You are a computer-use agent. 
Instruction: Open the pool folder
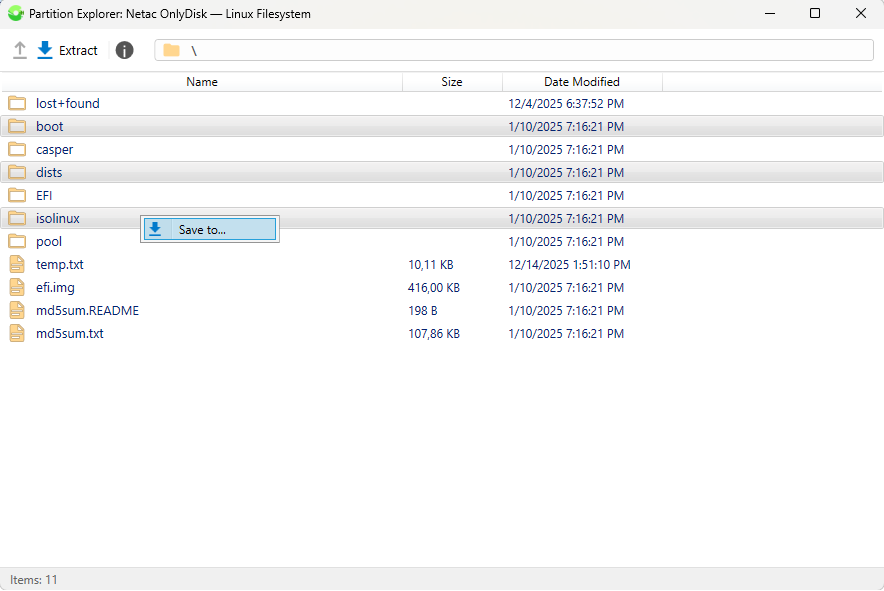tap(48, 241)
